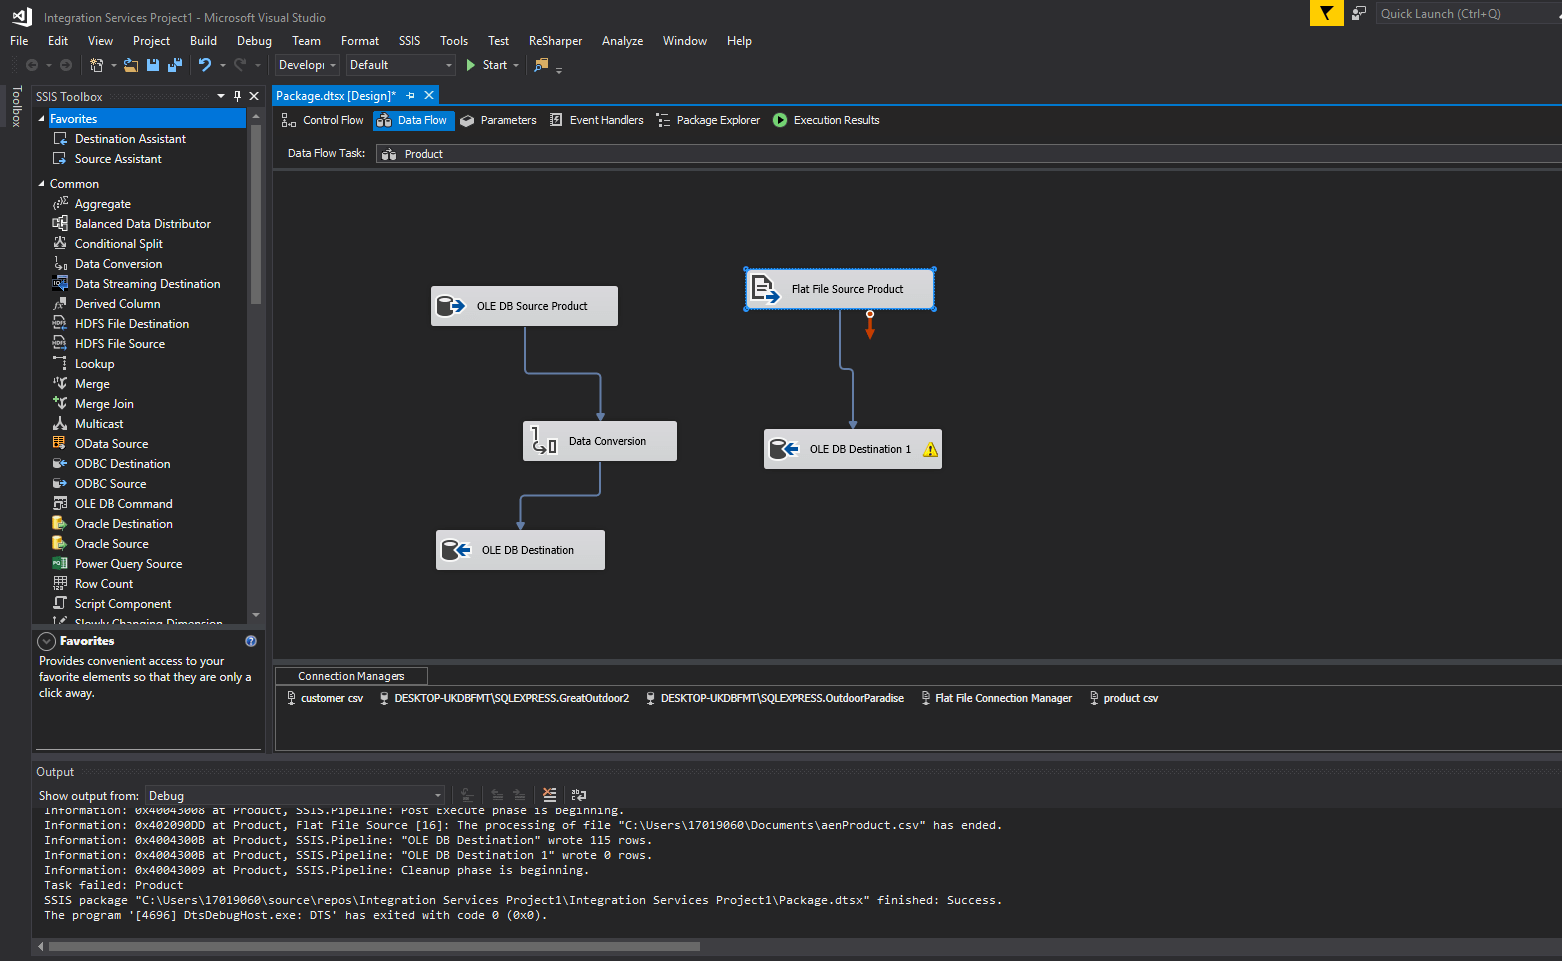Open Execution Results view
Image resolution: width=1562 pixels, height=961 pixels.
click(x=826, y=120)
